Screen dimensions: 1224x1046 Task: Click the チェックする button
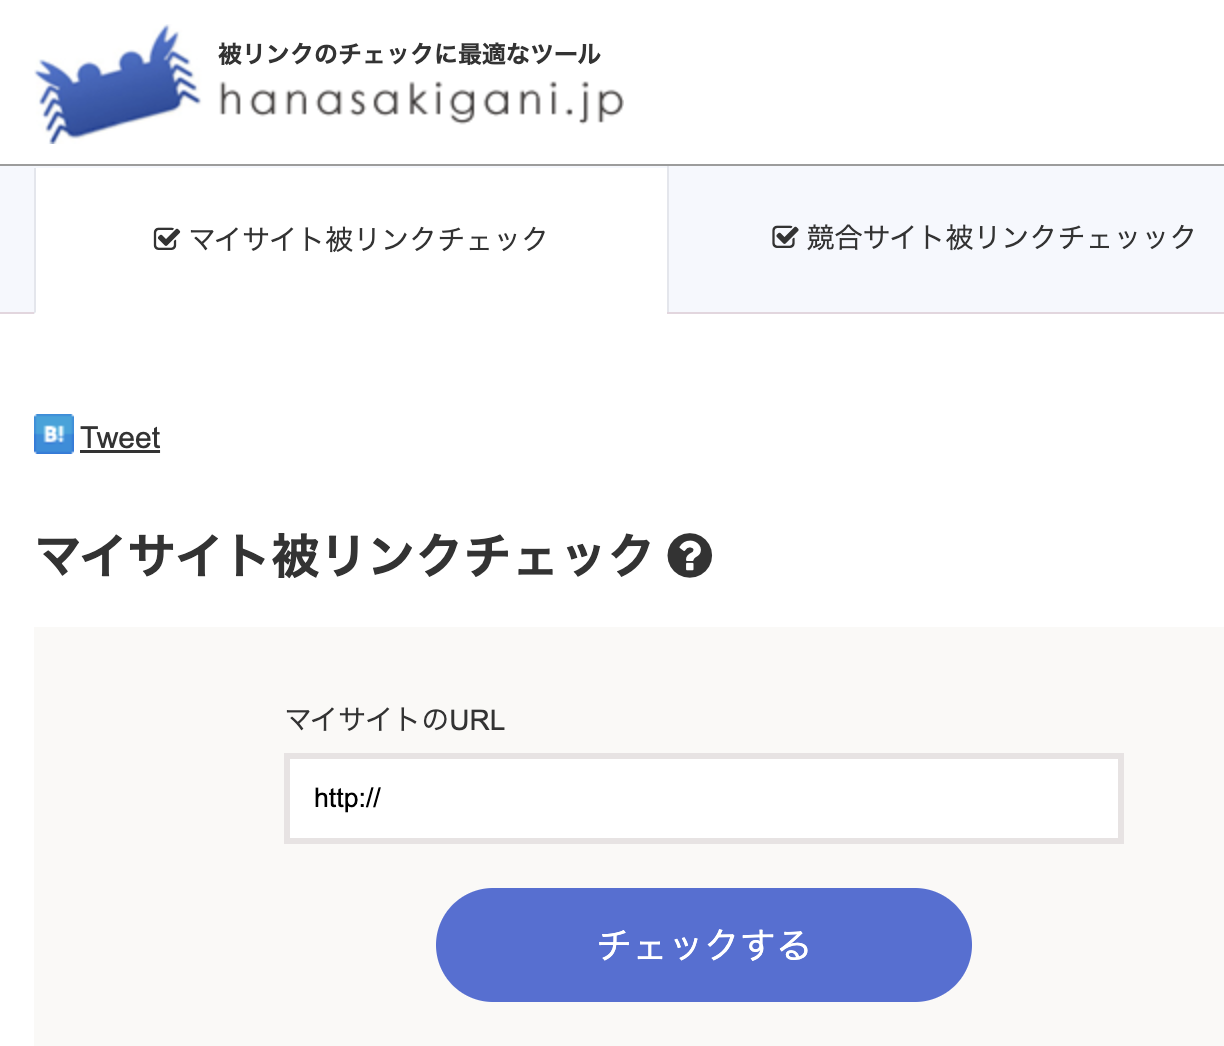coord(704,943)
